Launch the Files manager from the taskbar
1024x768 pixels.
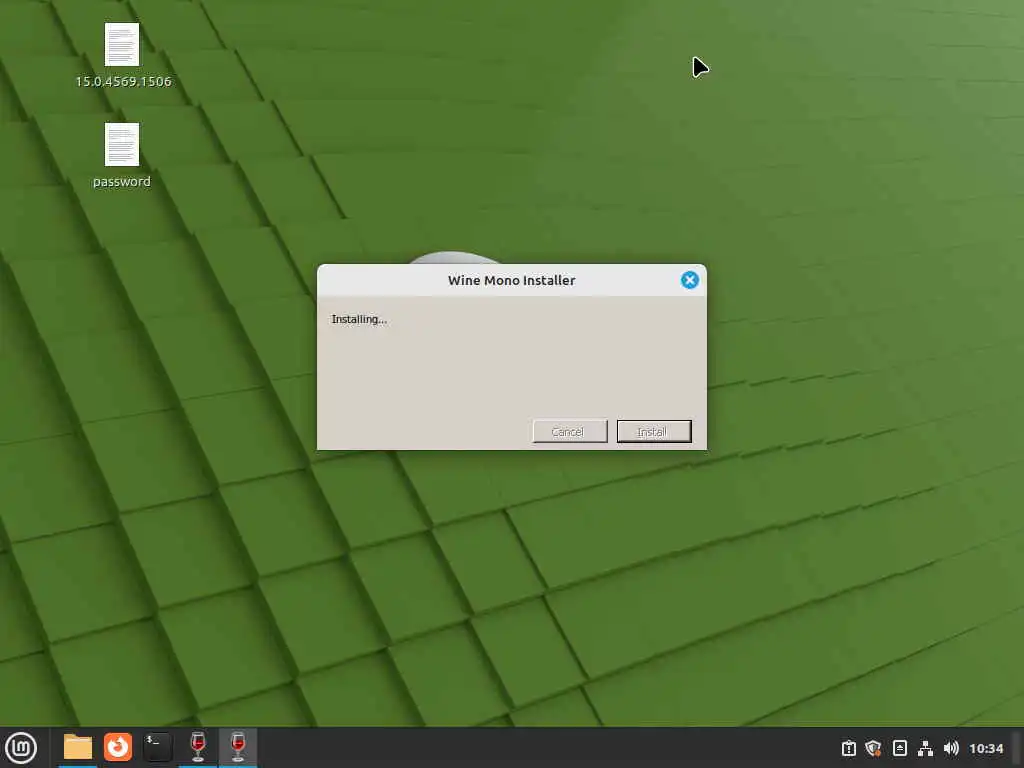[x=78, y=747]
